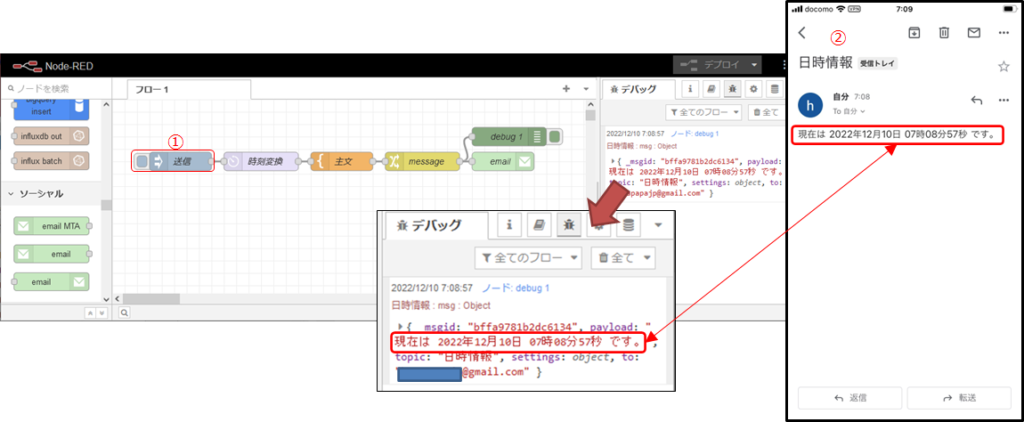Click the inject button on 送信 node
Viewport: 1024px width, 422px height.
(x=141, y=161)
